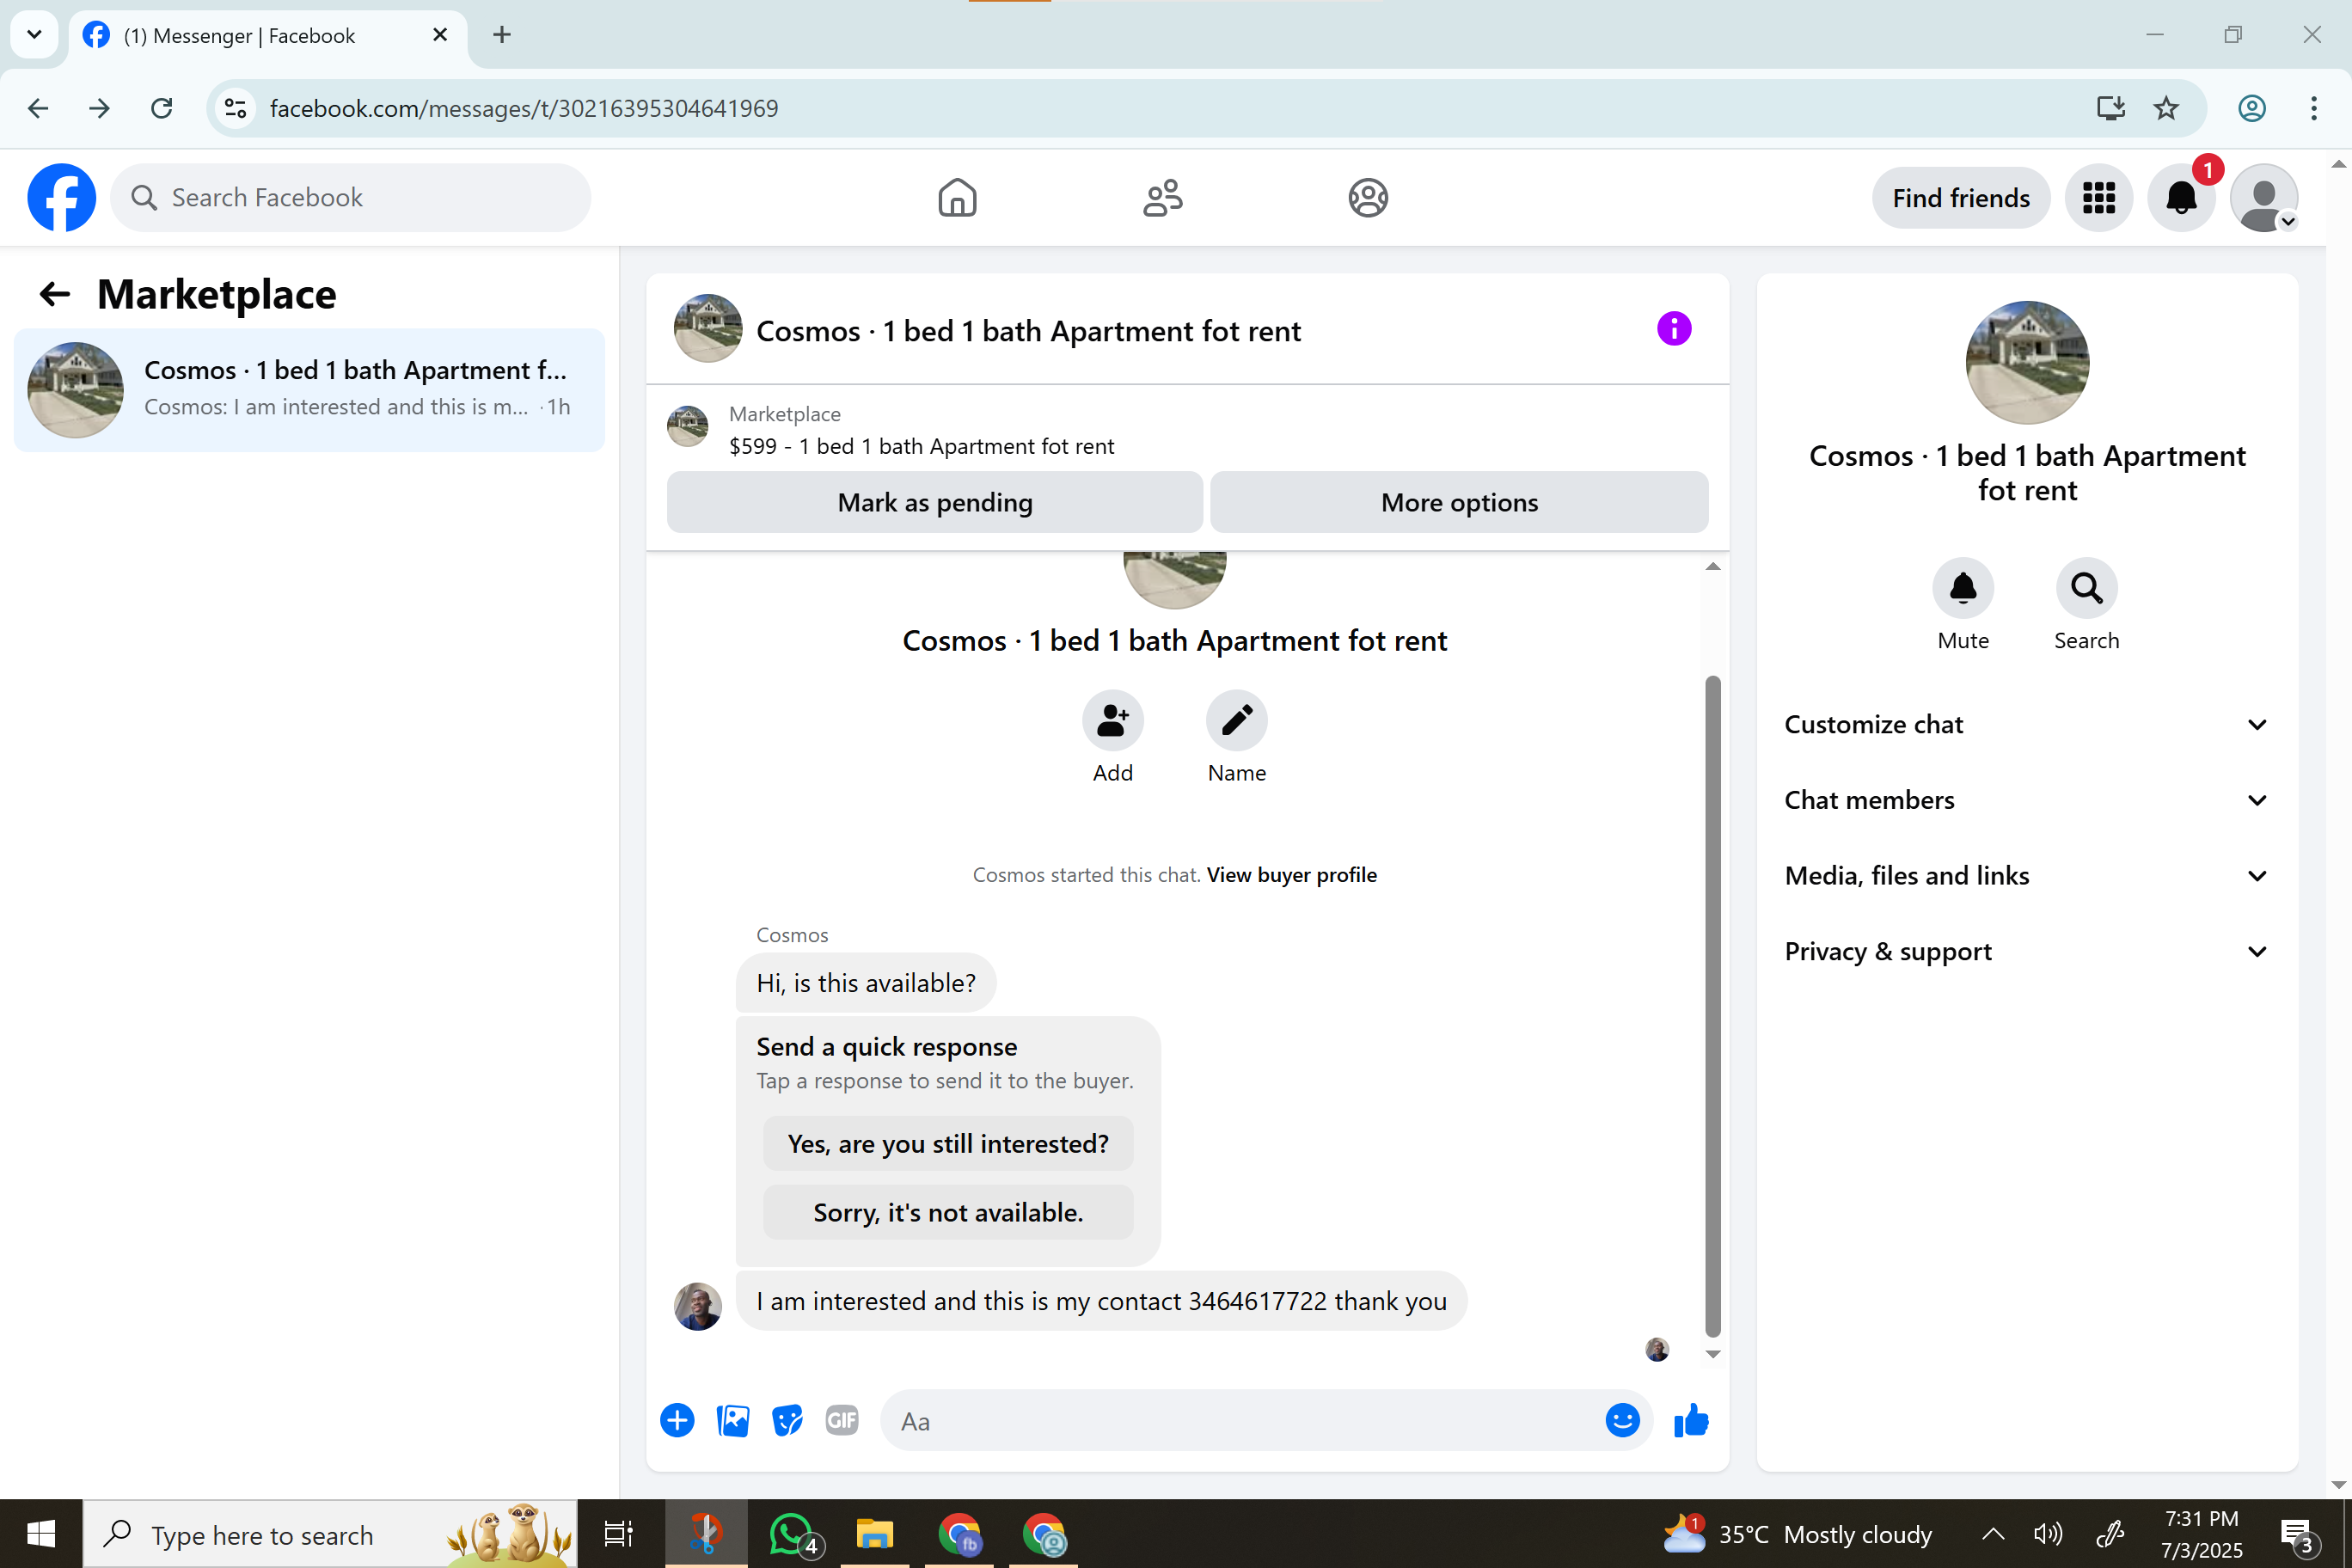Open the sticker picker icon
2352x1568 pixels.
click(x=787, y=1420)
